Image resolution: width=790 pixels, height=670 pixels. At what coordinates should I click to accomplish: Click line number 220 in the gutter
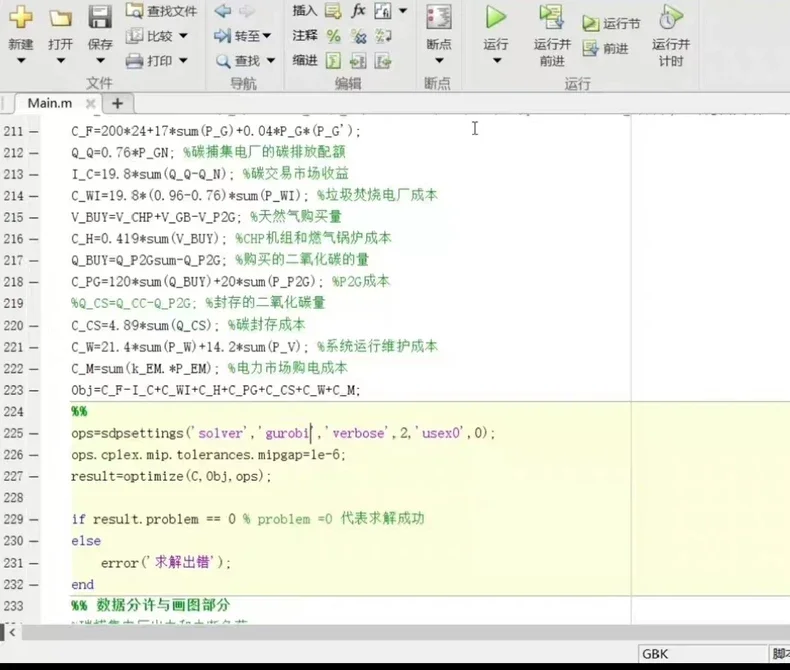point(13,326)
